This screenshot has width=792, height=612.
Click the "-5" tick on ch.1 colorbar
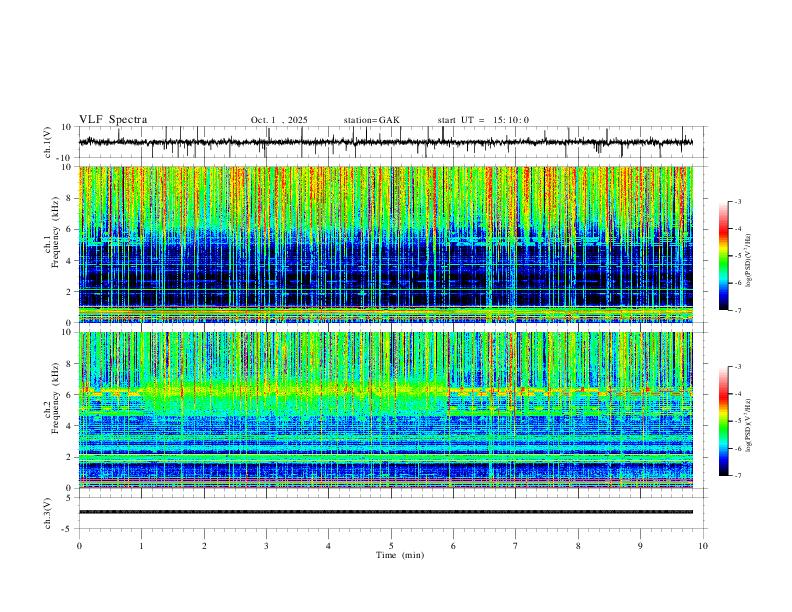[x=738, y=256]
